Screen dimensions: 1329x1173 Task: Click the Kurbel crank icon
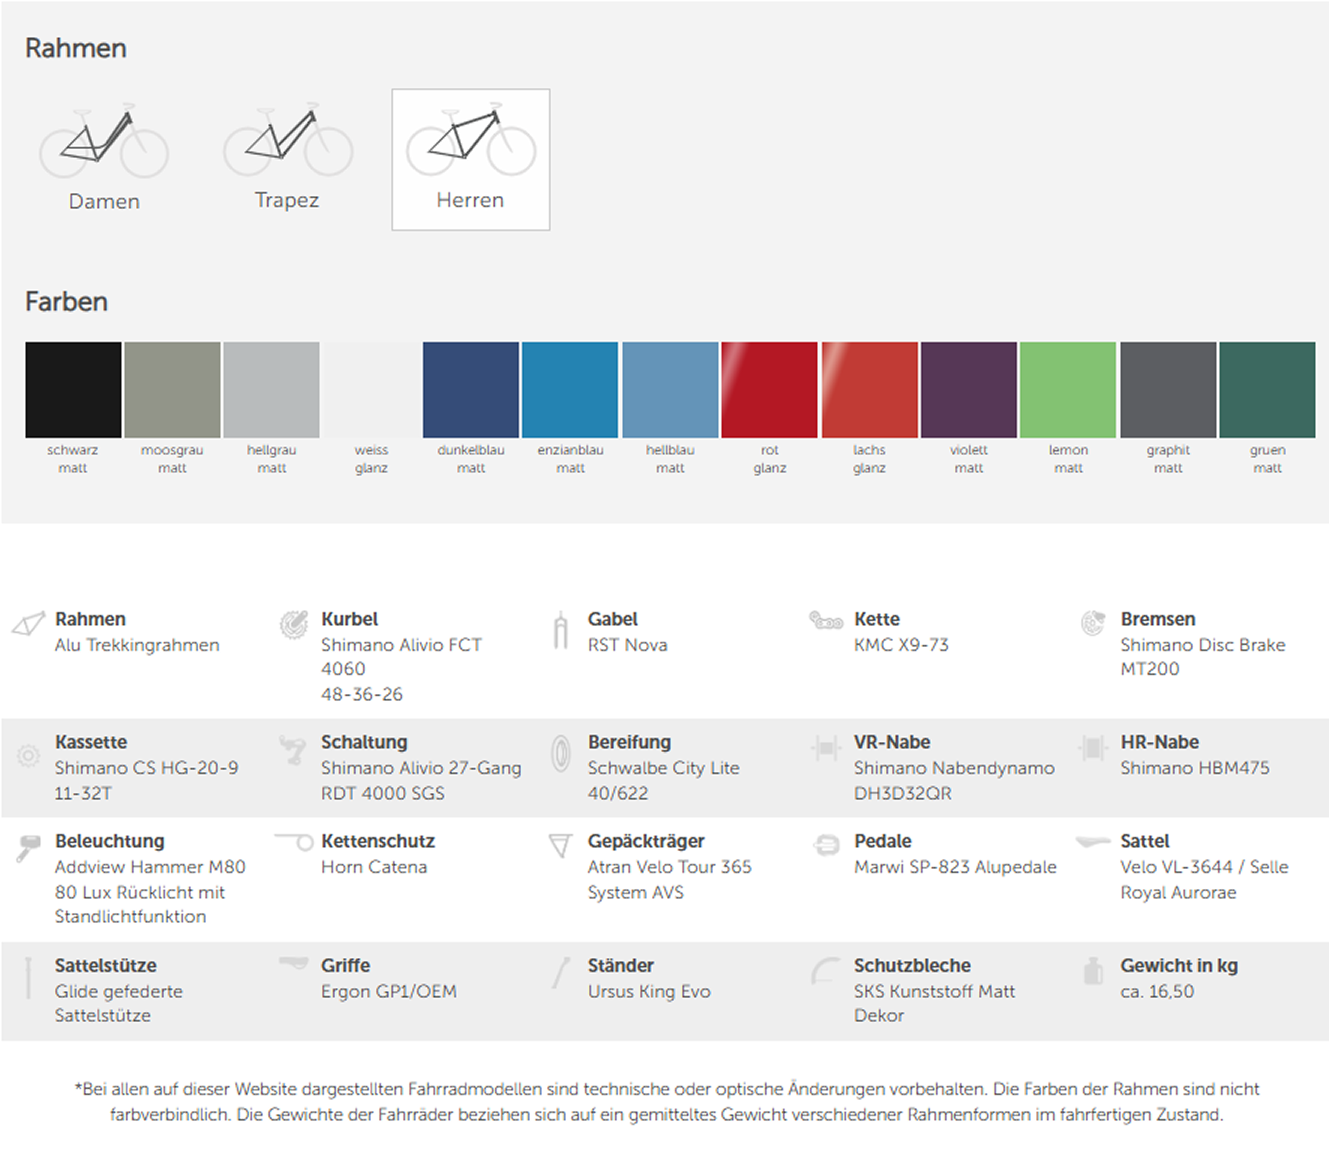[x=293, y=624]
